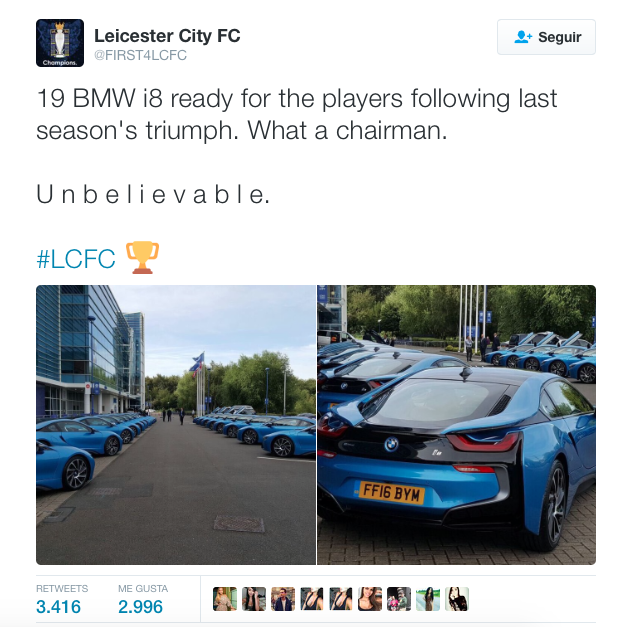This screenshot has height=627, width=624.
Task: Open fifth liker avatar in the row
Action: 341,599
